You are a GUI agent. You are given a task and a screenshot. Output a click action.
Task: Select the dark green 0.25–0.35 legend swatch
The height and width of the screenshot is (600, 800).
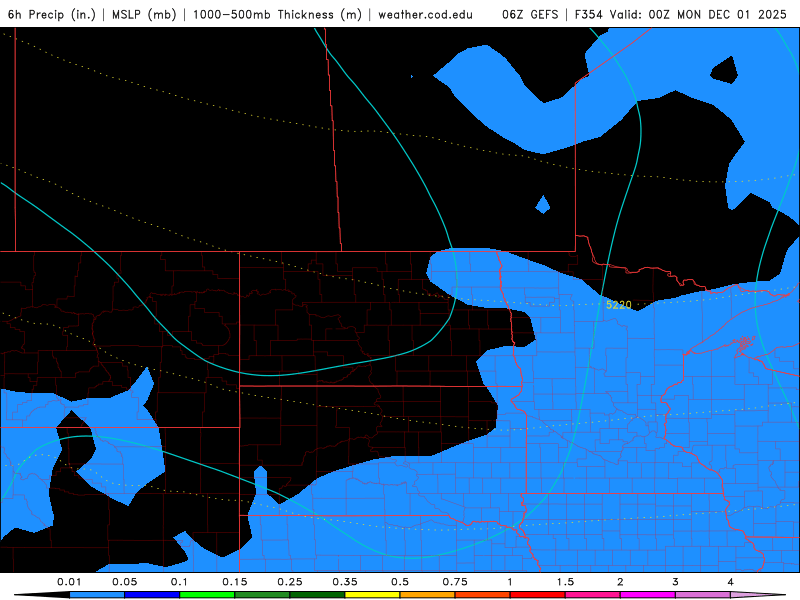[317, 595]
